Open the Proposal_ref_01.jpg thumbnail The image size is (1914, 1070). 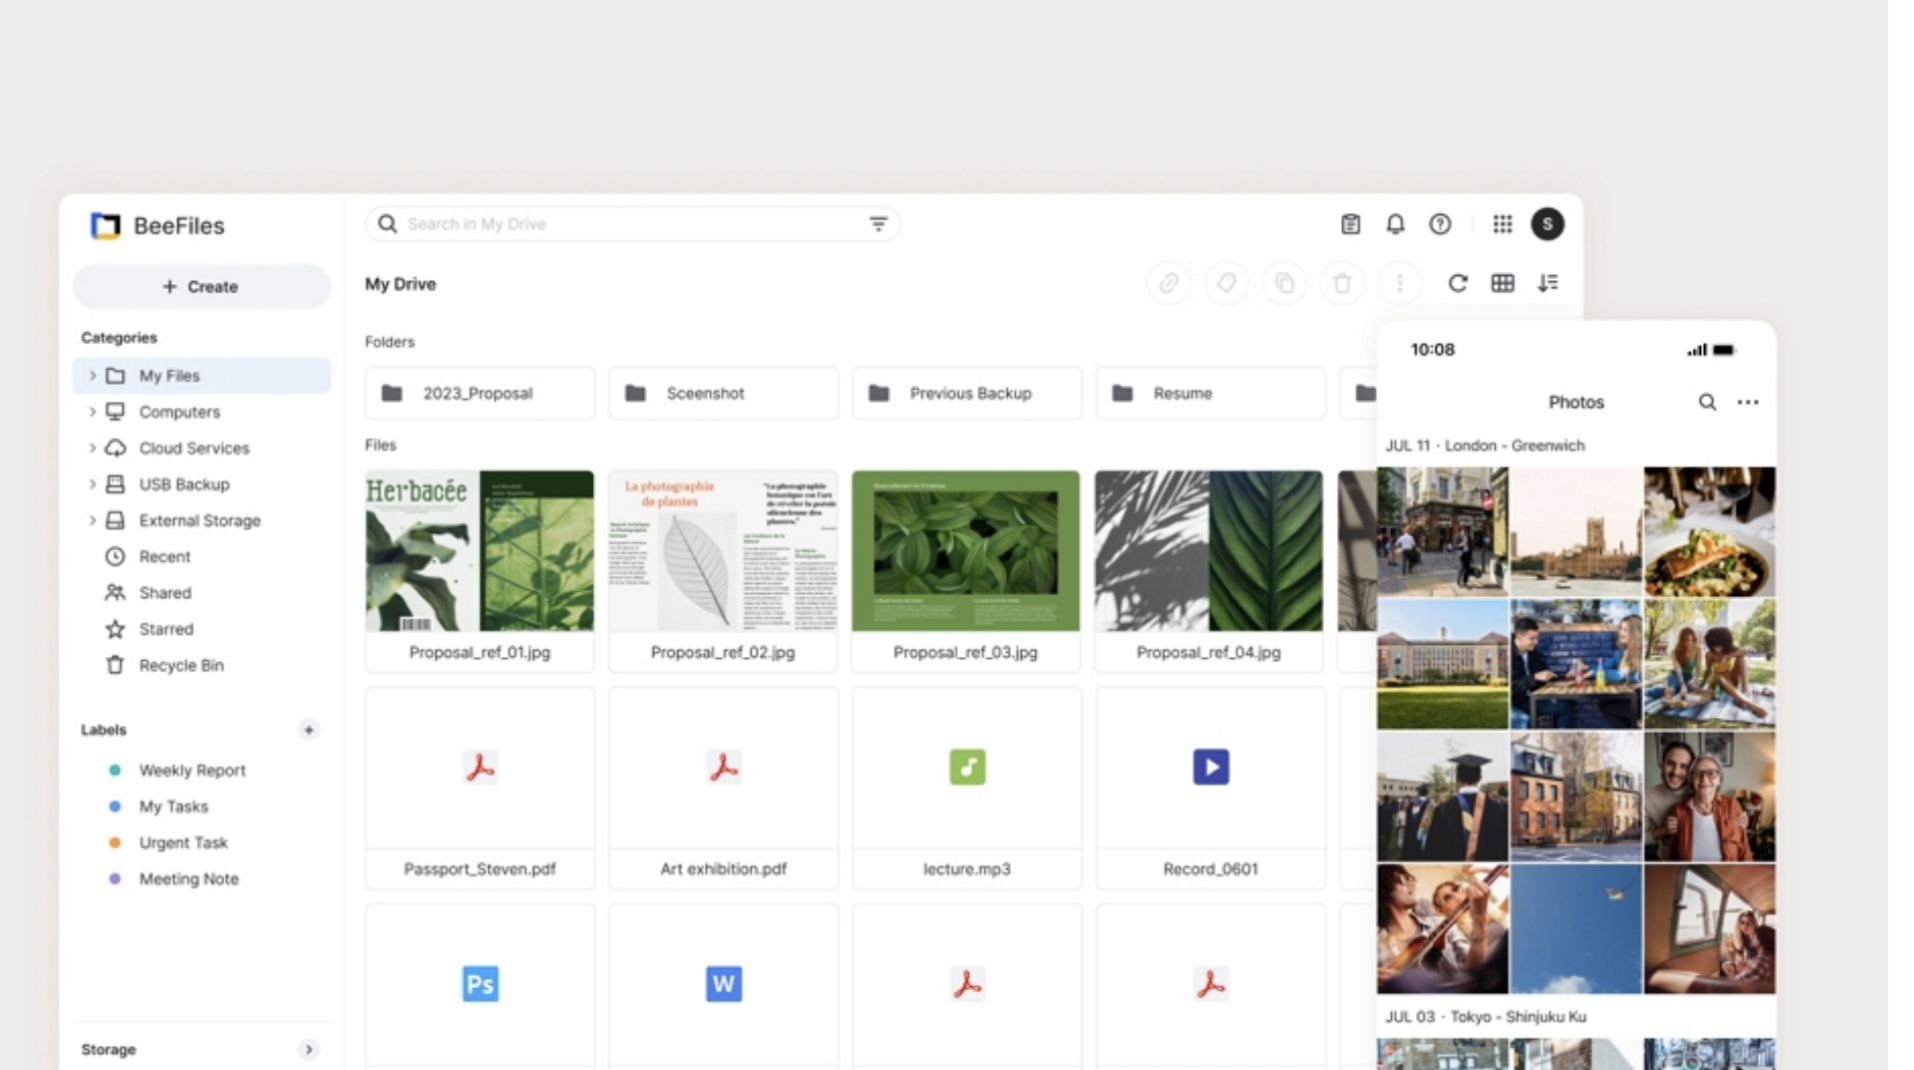coord(480,551)
